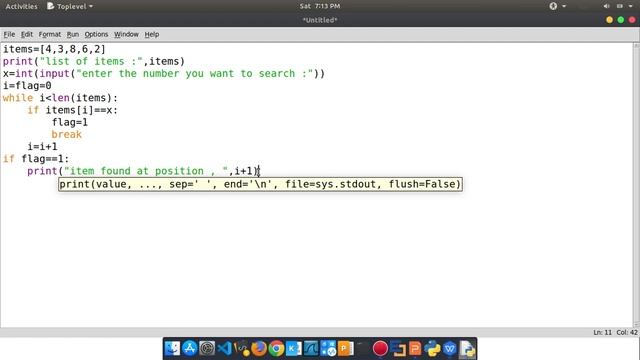The image size is (640, 360).
Task: Expand the system menu arrow in top bar
Action: 630,6
